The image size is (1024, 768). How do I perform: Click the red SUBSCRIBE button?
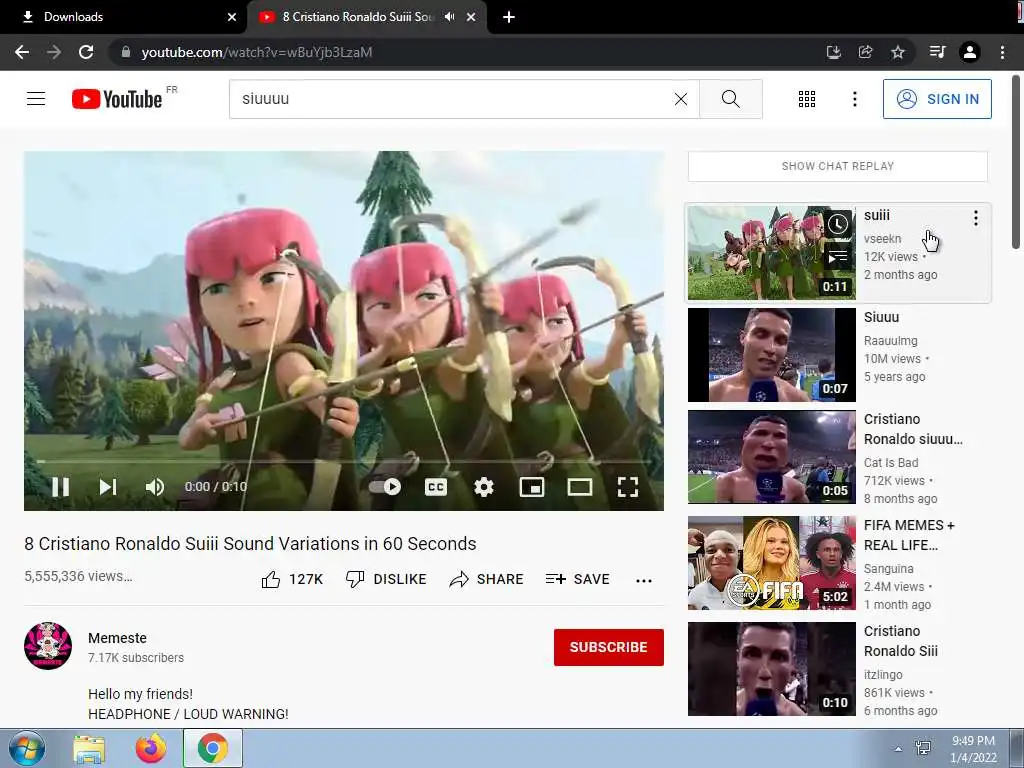(x=609, y=647)
